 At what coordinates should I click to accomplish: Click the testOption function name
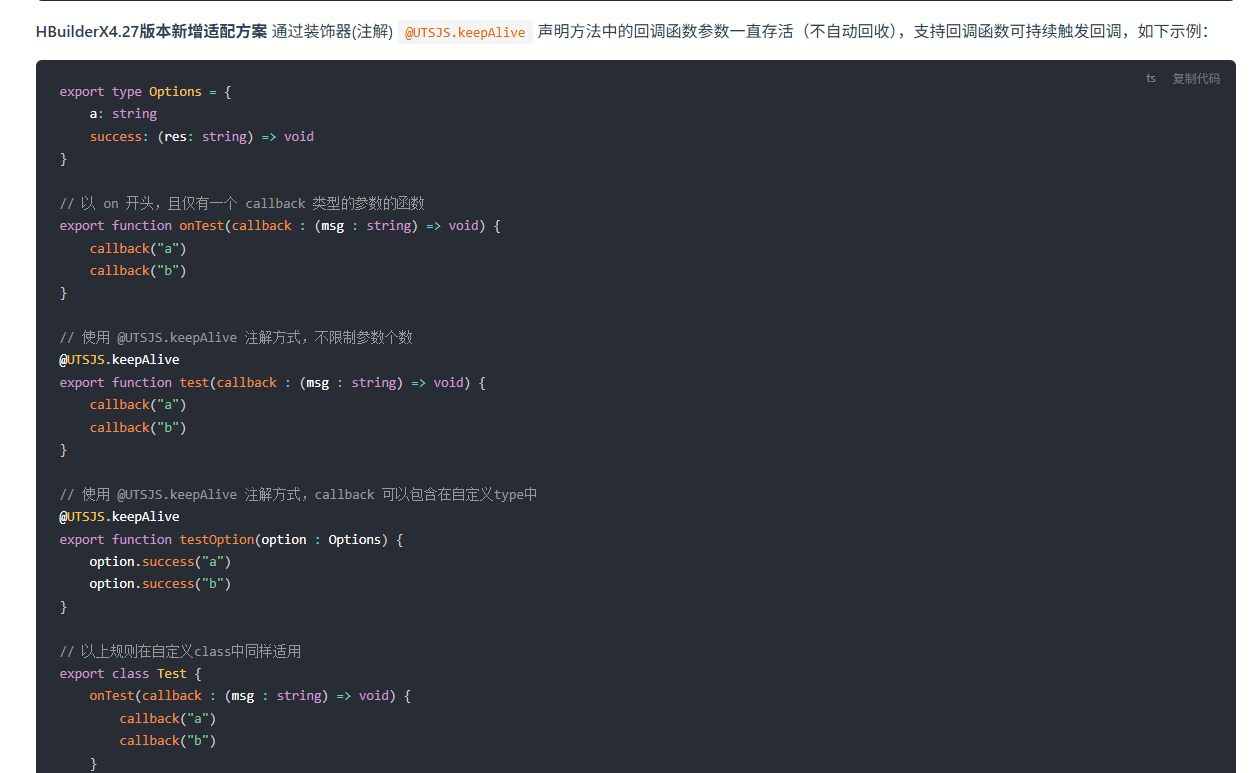(x=216, y=540)
